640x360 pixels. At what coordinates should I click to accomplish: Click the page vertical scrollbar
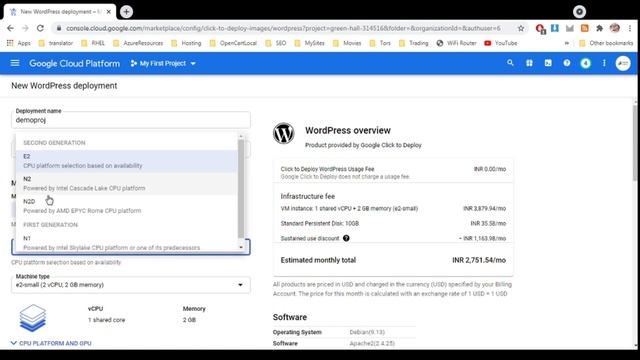click(x=635, y=142)
